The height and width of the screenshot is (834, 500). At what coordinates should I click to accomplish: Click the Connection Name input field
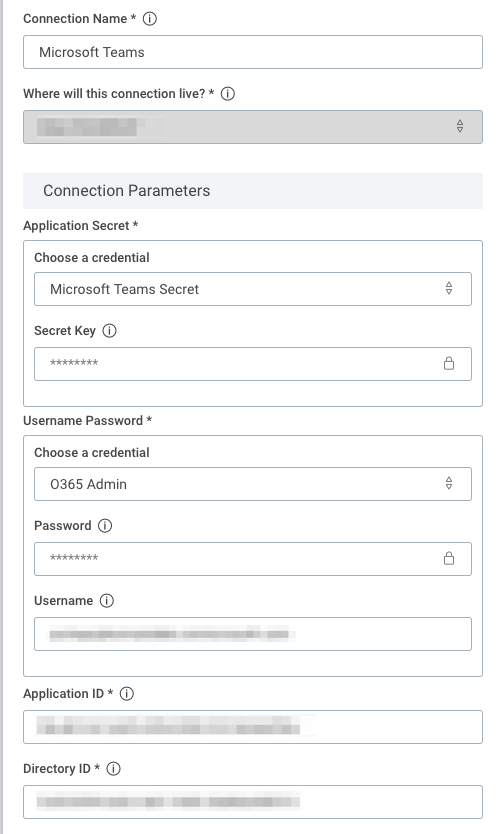[253, 52]
